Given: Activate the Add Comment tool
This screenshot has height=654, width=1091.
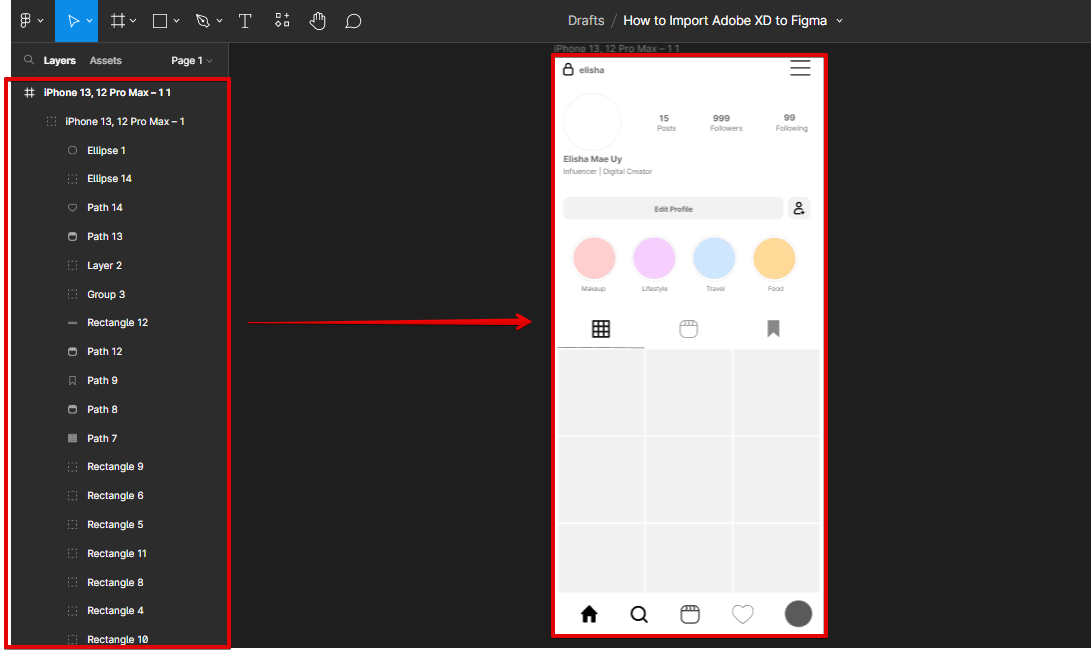Looking at the screenshot, I should coord(353,20).
